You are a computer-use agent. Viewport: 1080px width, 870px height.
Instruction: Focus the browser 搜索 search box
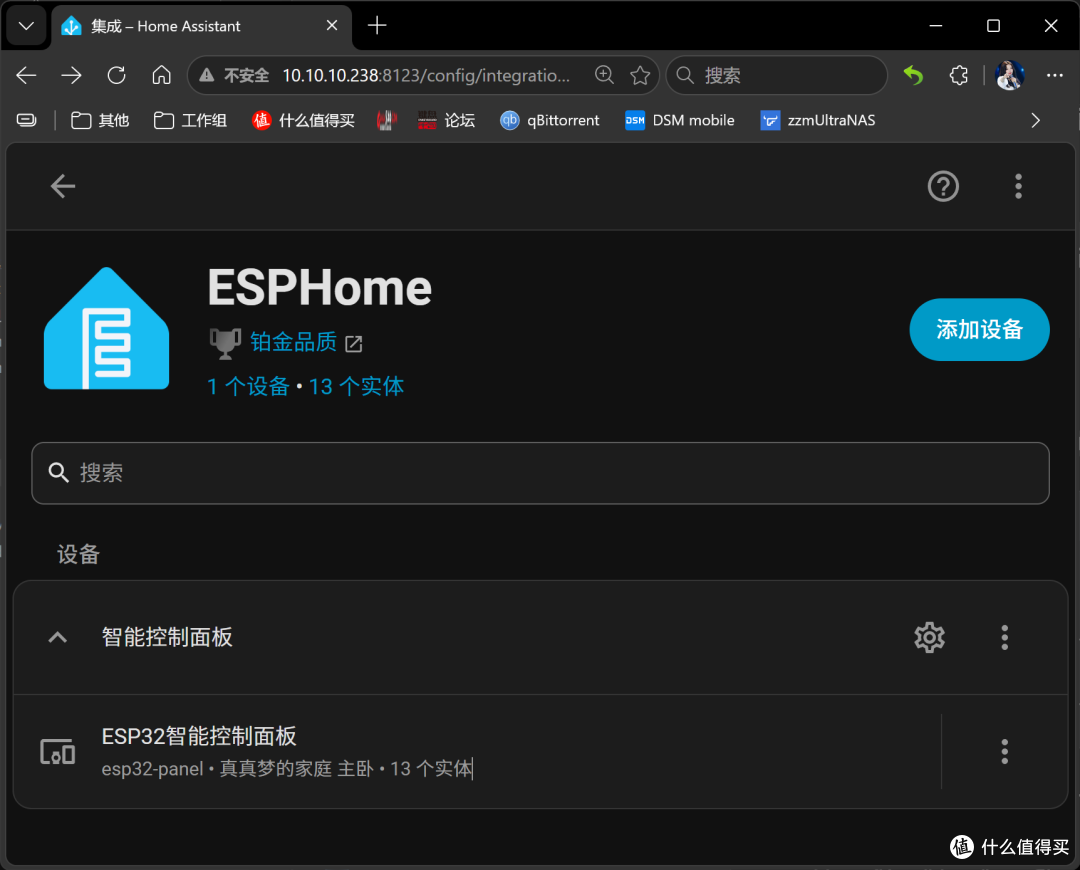777,75
